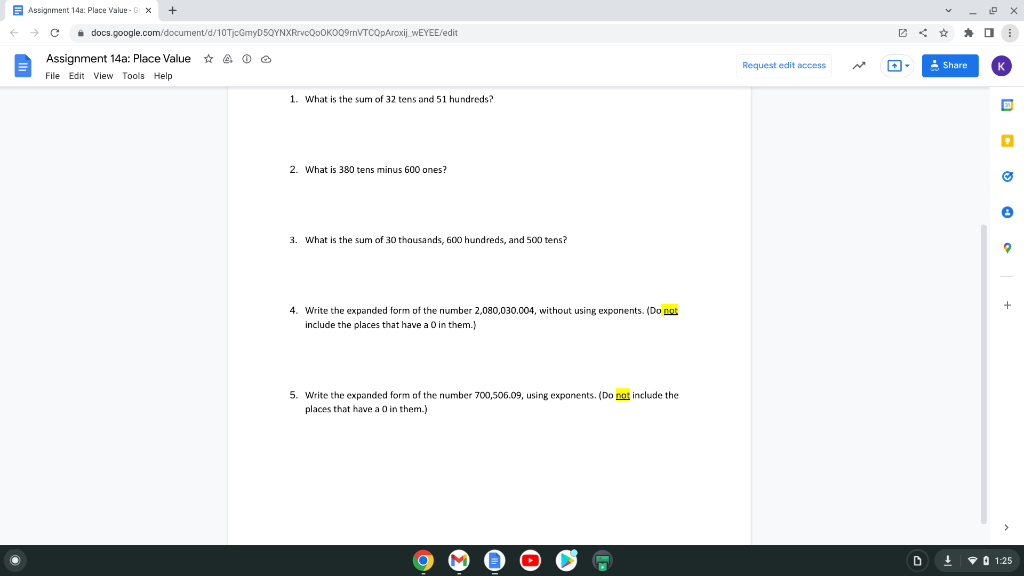The width and height of the screenshot is (1024, 576).
Task: Show the document information icon
Action: (247, 59)
